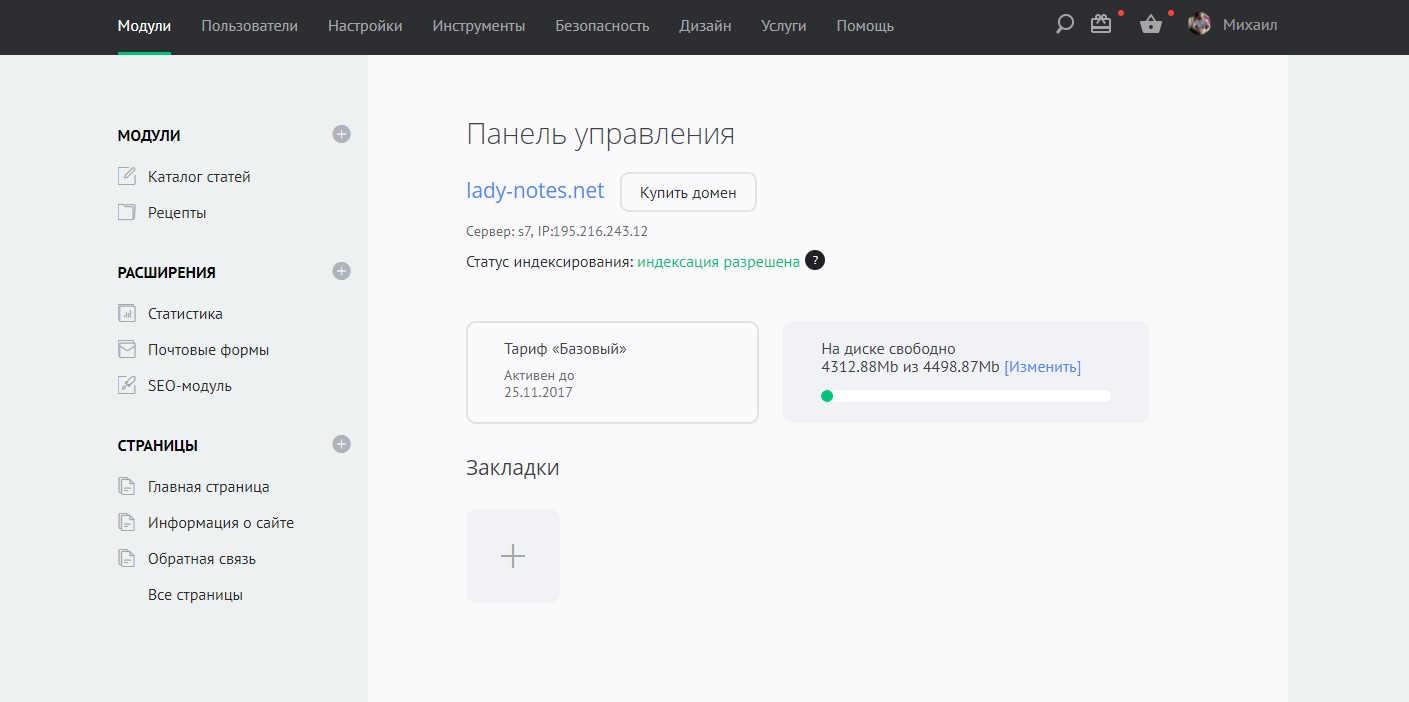The image size is (1409, 702).
Task: Open the Главная страница page
Action: tap(208, 486)
